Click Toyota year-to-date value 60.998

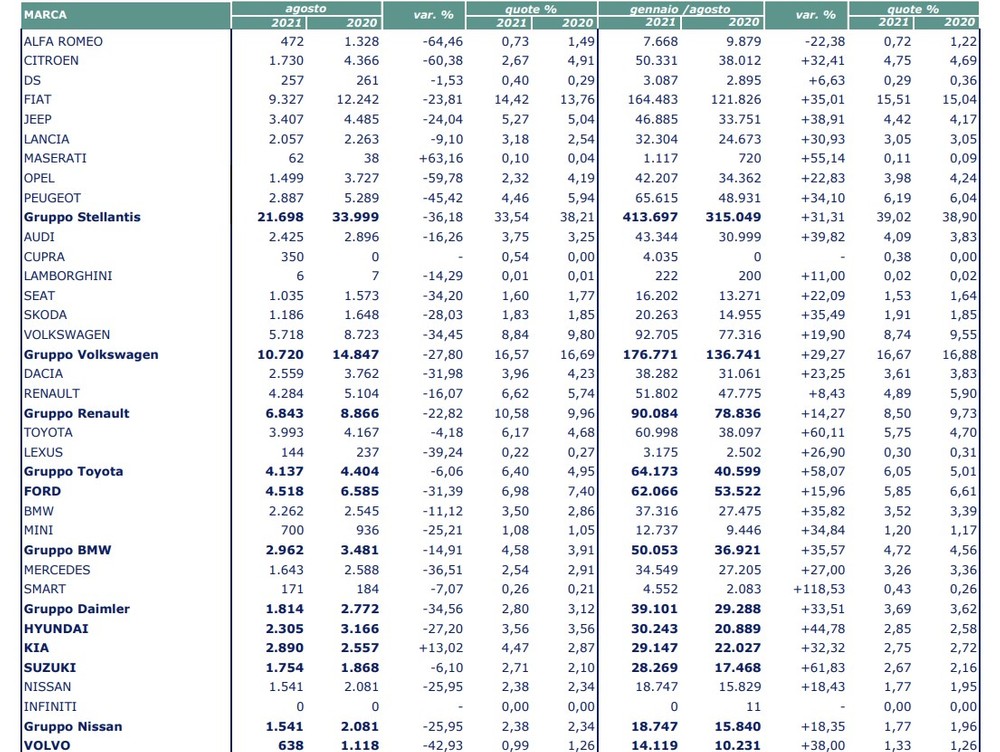point(657,432)
